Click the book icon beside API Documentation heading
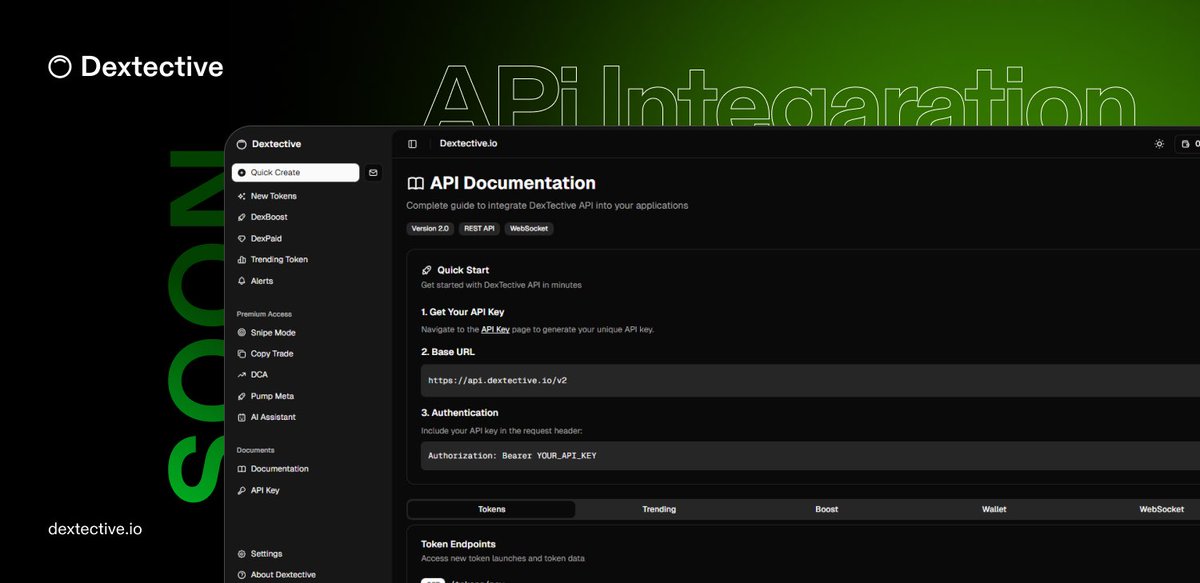Viewport: 1200px width, 583px height. [415, 184]
